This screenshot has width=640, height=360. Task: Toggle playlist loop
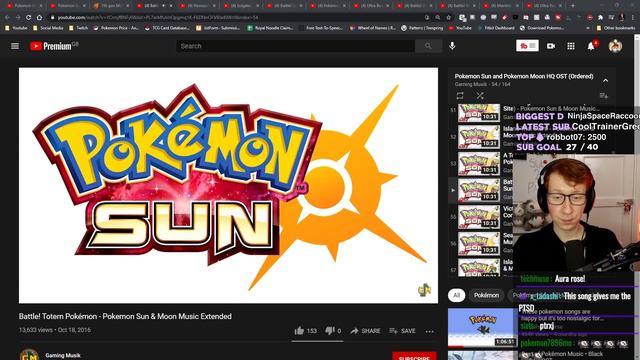(460, 96)
